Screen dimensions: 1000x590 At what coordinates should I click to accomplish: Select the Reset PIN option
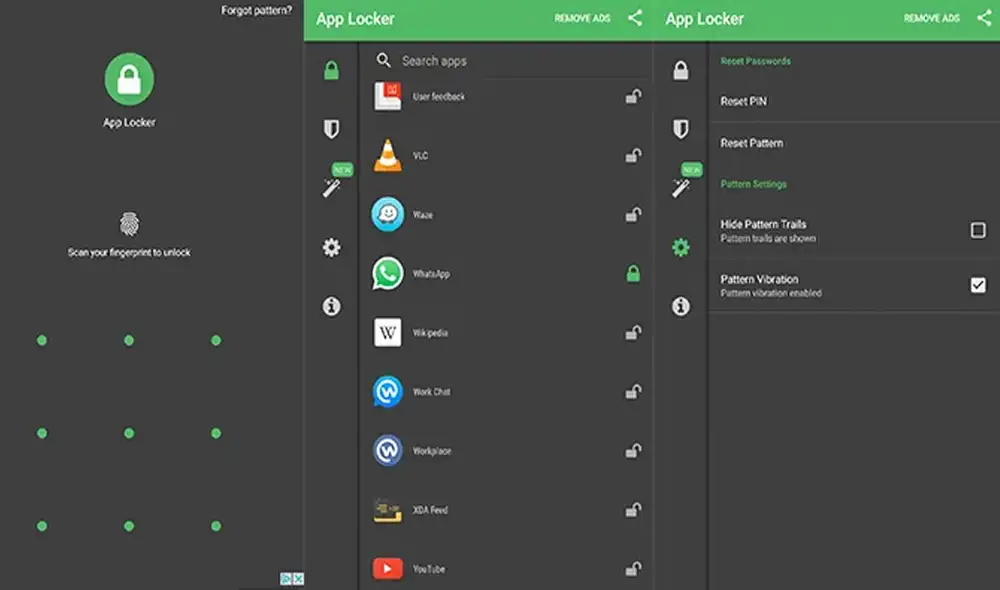pos(745,101)
